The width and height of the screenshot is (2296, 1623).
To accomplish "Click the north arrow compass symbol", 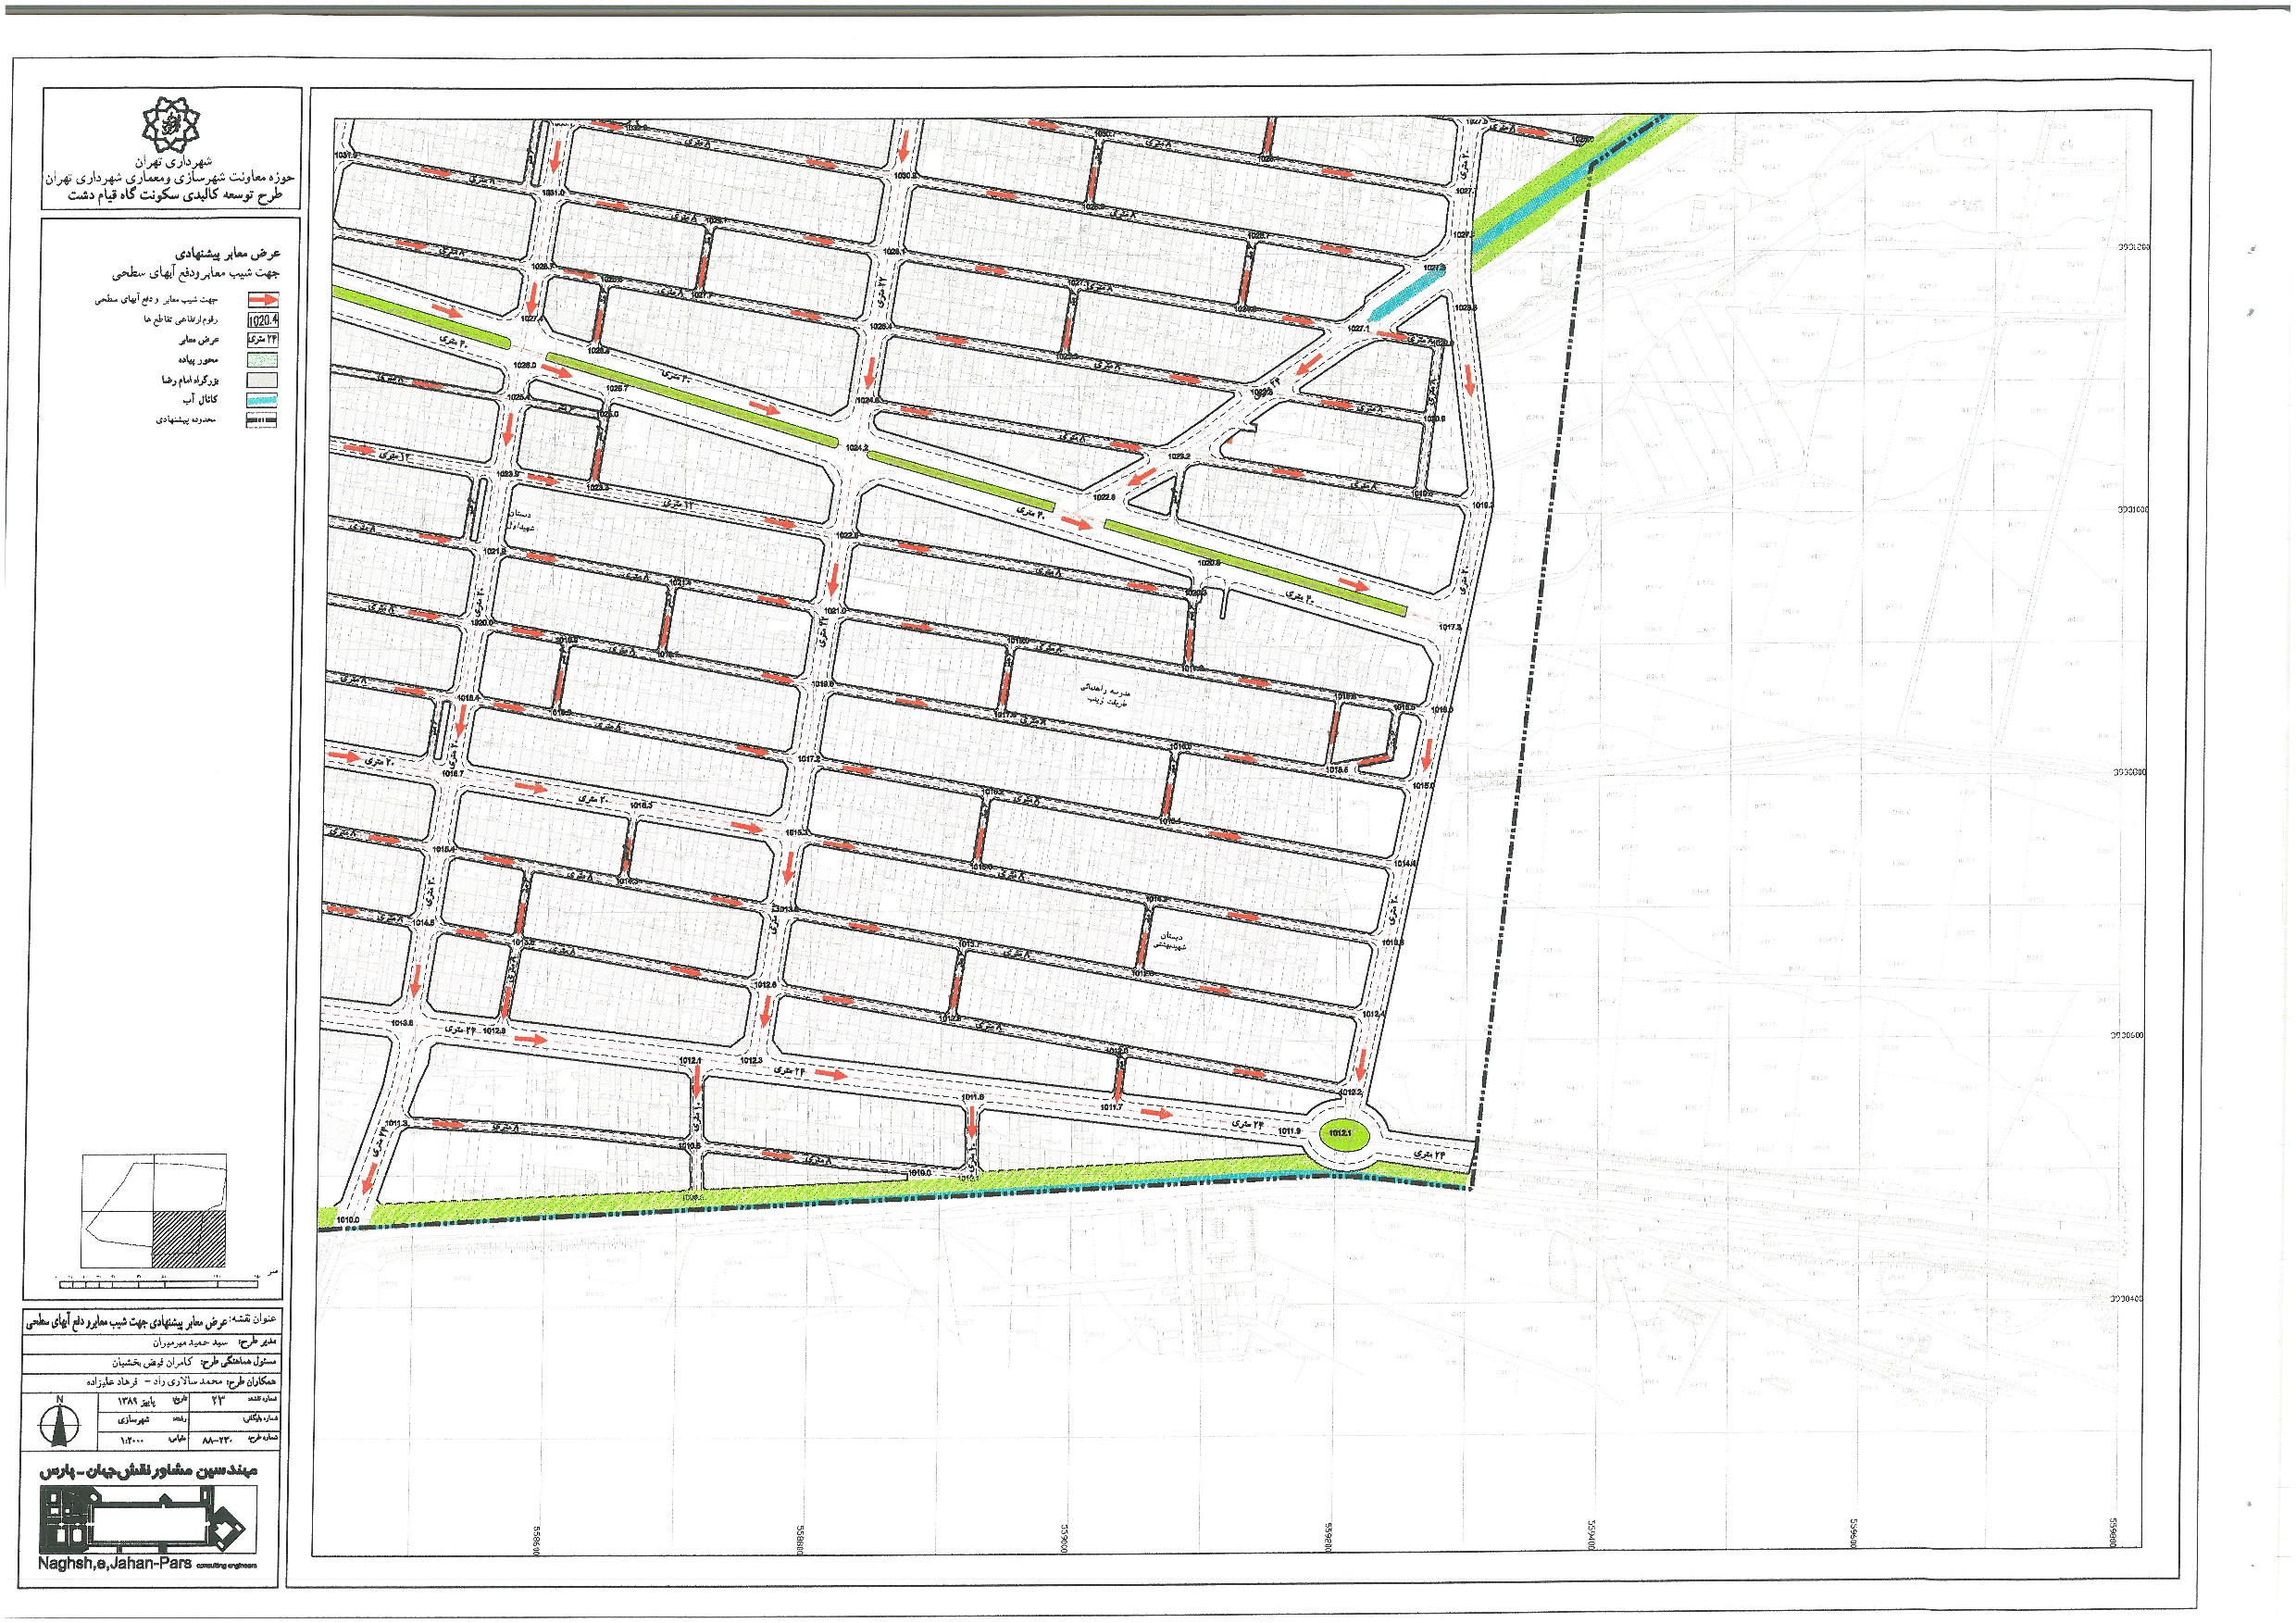I will click(x=59, y=1424).
